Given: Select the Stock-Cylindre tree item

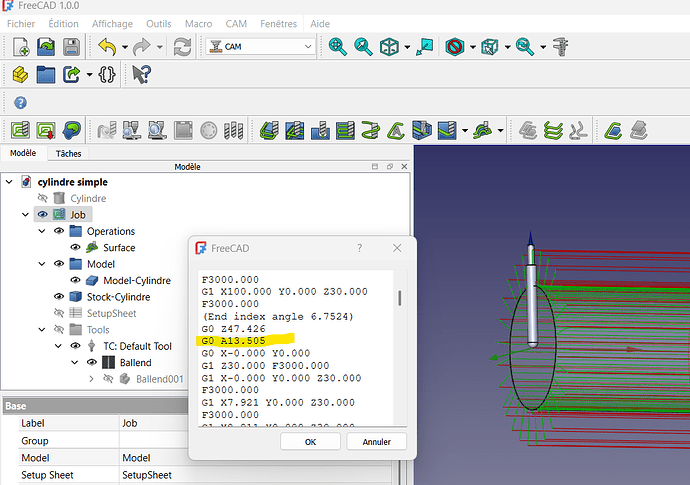Looking at the screenshot, I should pos(118,297).
